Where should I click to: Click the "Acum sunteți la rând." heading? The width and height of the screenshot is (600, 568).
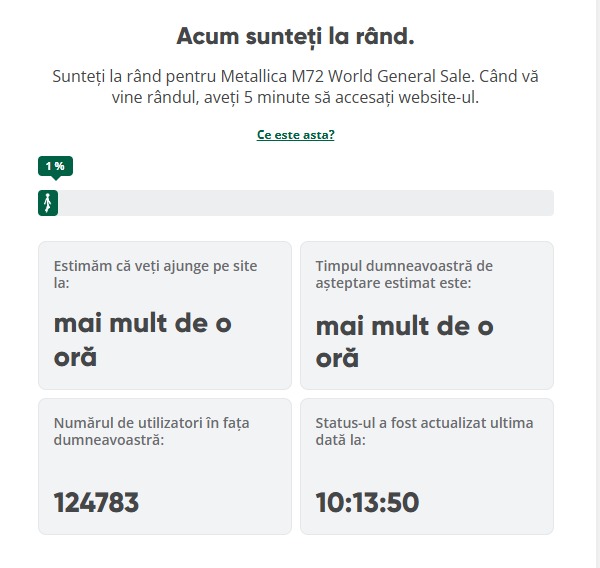click(x=295, y=37)
